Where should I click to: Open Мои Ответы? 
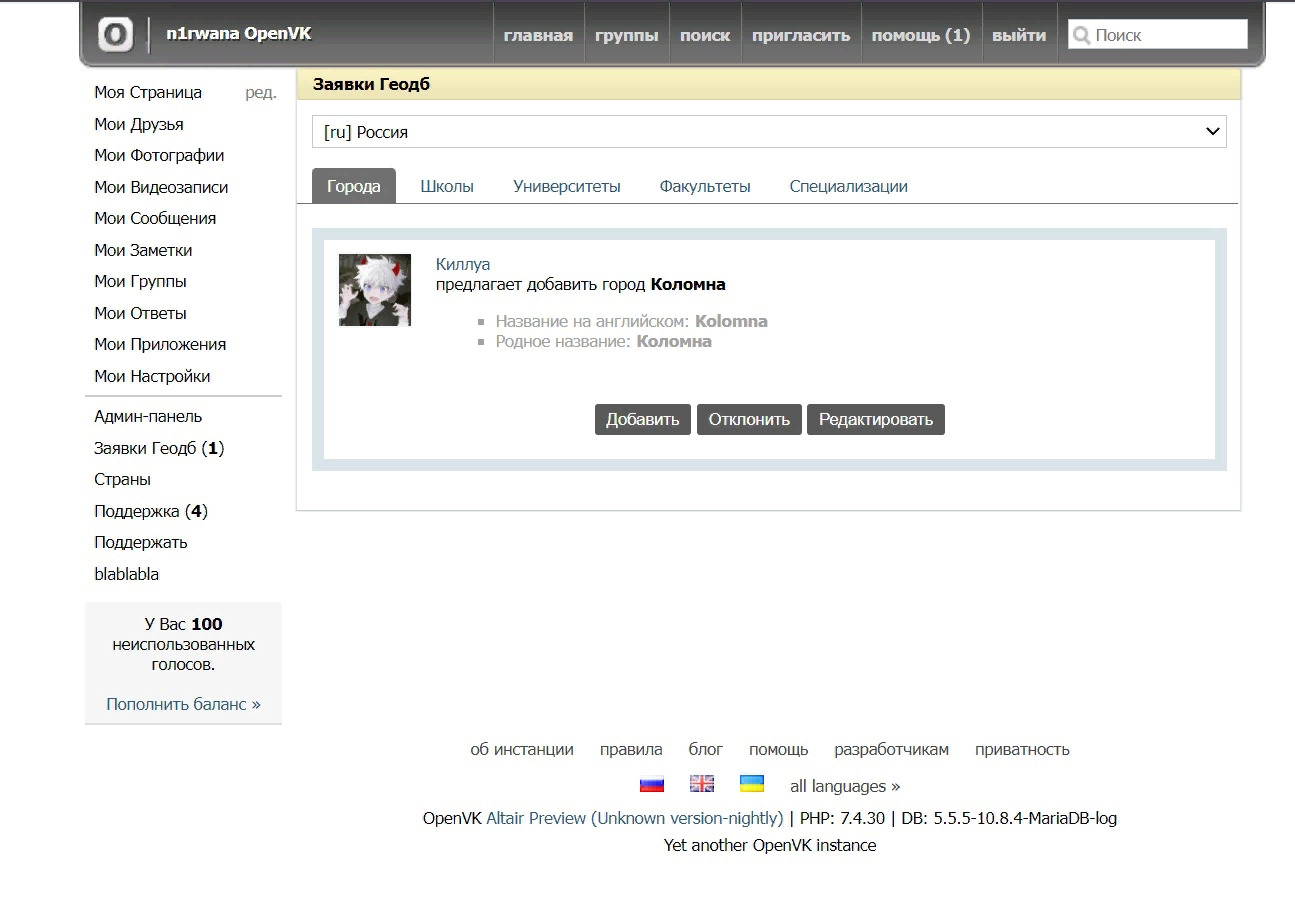tap(140, 313)
